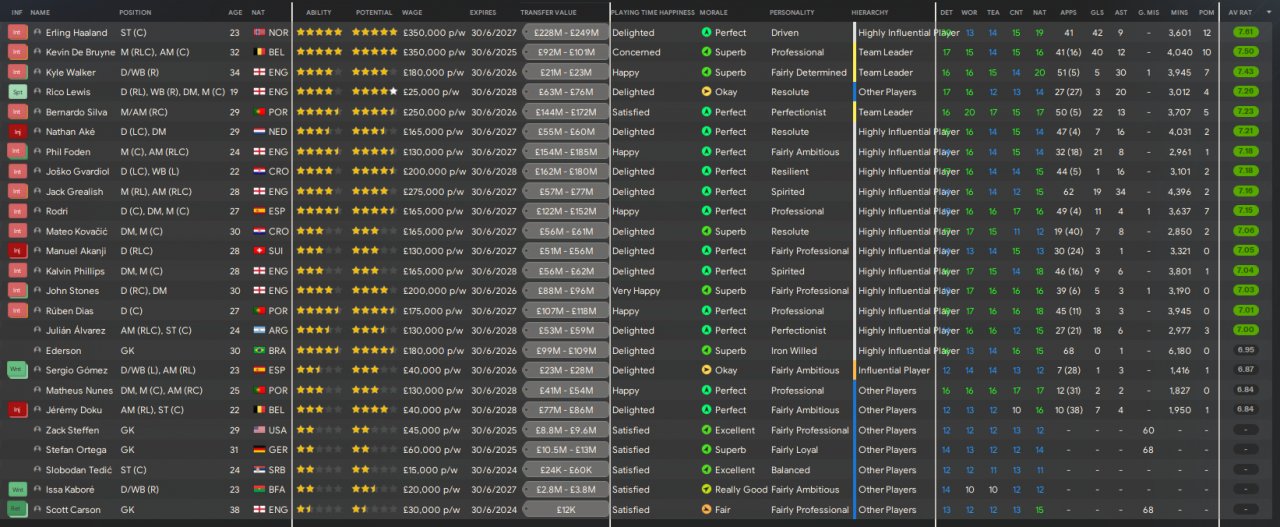Sort by the WAGE column header
1280x527 pixels.
click(412, 12)
